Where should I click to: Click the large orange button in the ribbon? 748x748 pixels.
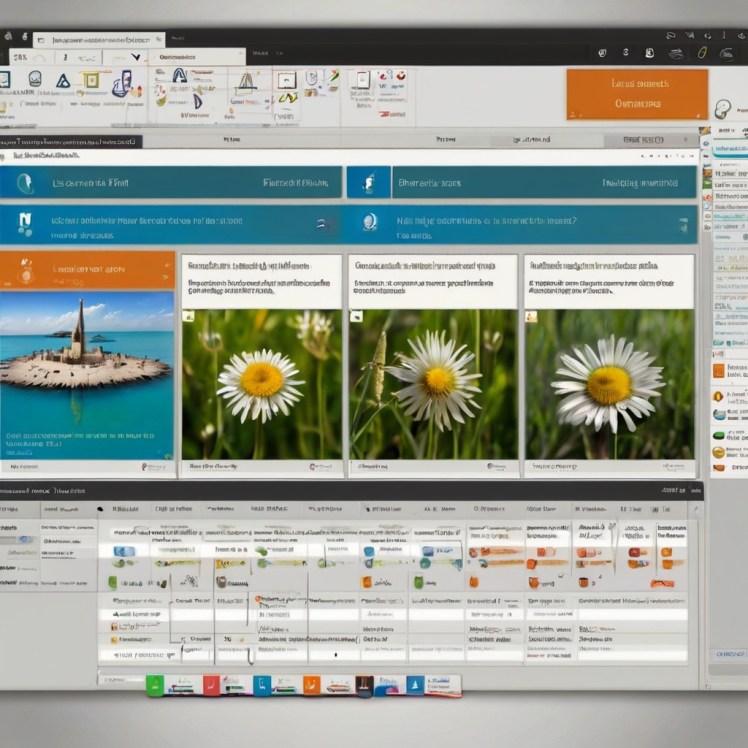pyautogui.click(x=636, y=94)
